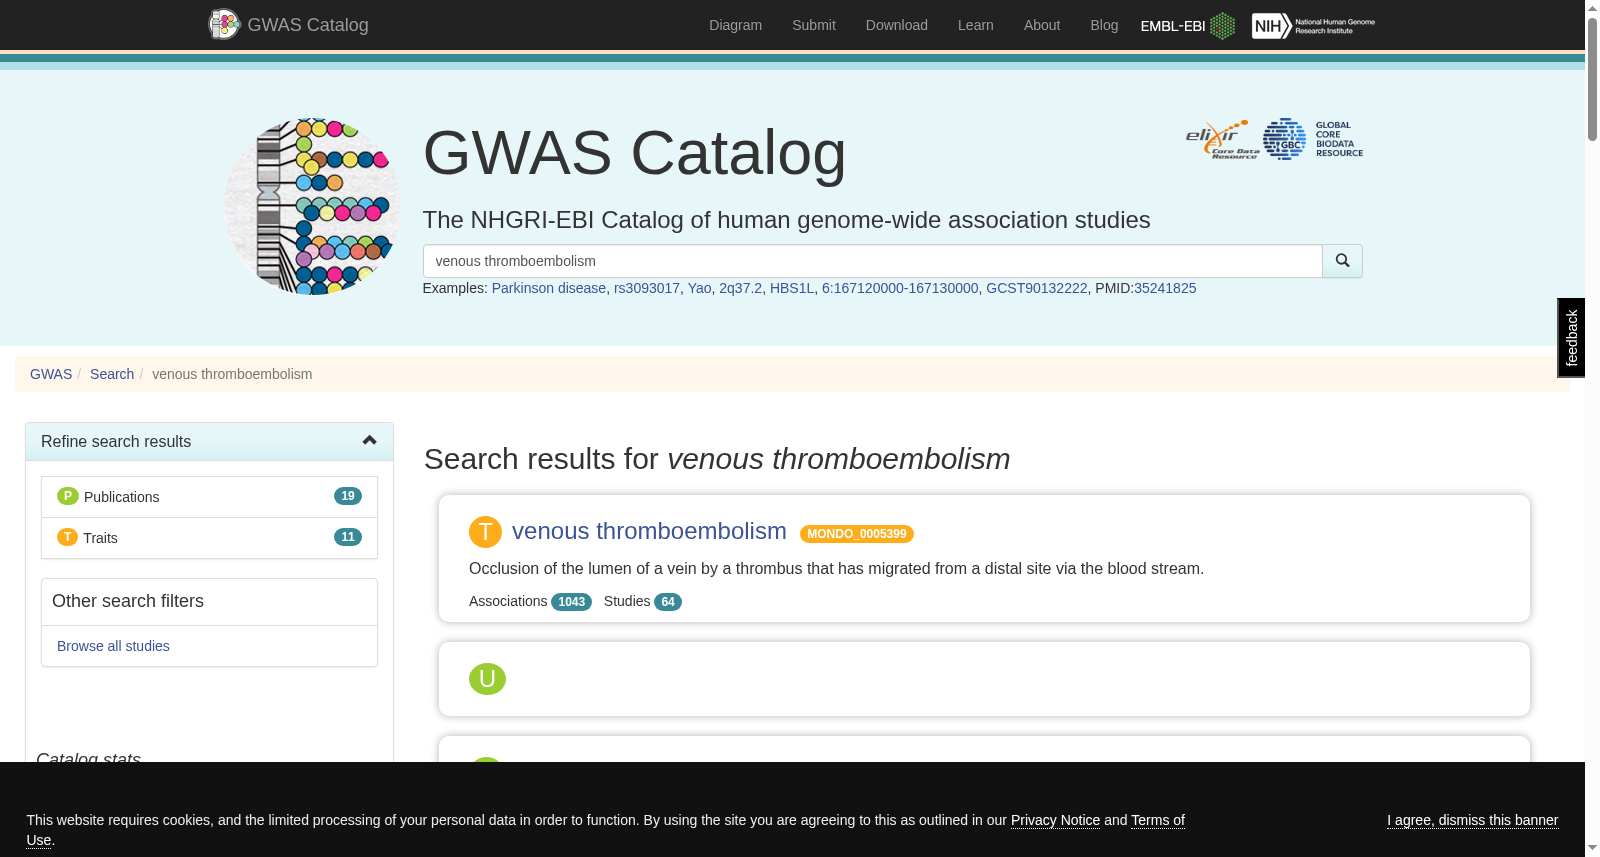The image size is (1600, 857).
Task: Click the Publications count badge 19
Action: pyautogui.click(x=348, y=496)
